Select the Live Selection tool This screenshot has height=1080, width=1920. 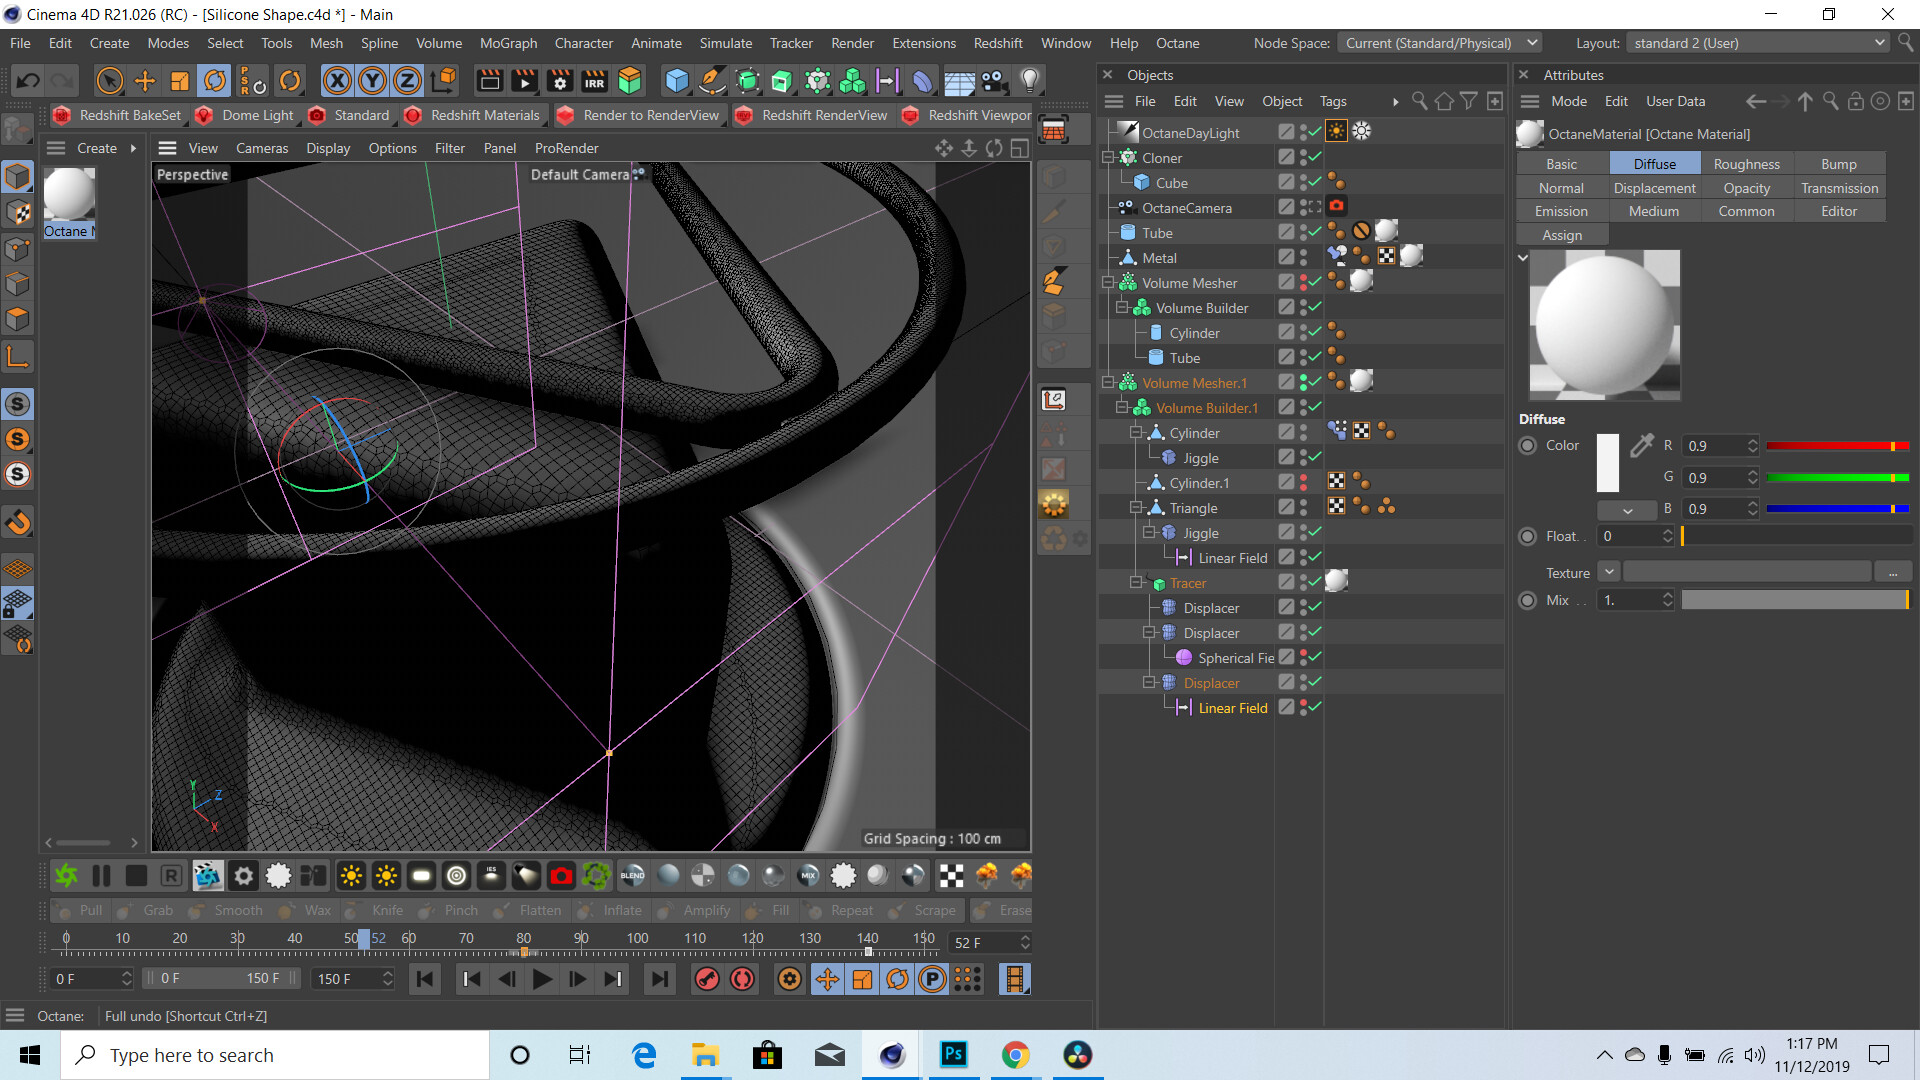coord(109,80)
